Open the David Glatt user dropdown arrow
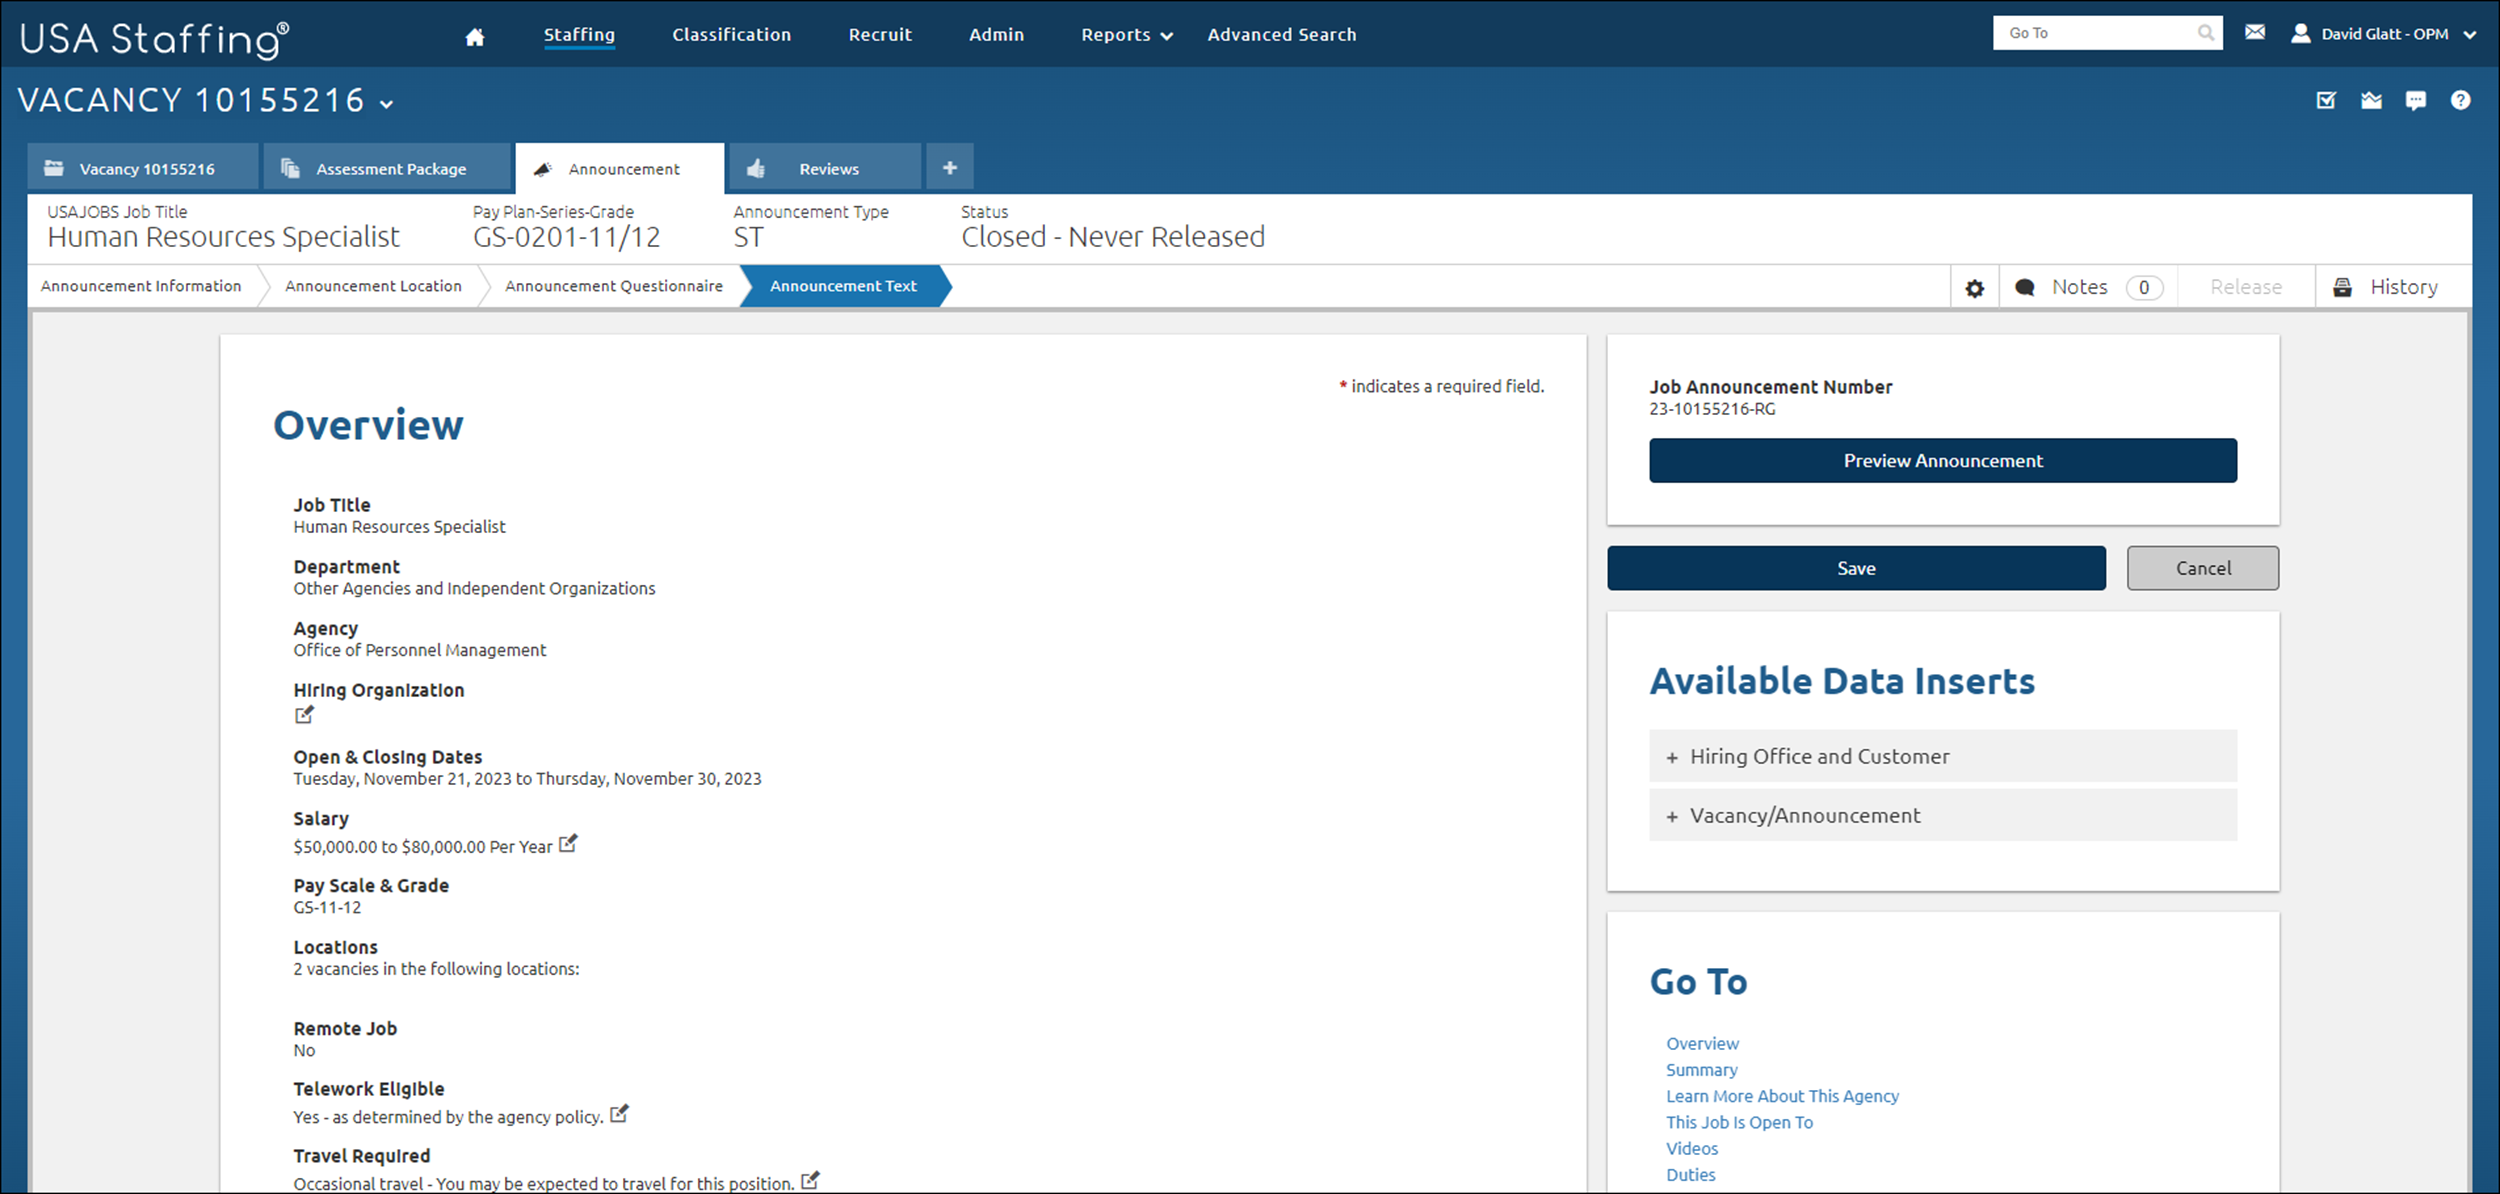Image resolution: width=2500 pixels, height=1194 pixels. (x=2469, y=34)
